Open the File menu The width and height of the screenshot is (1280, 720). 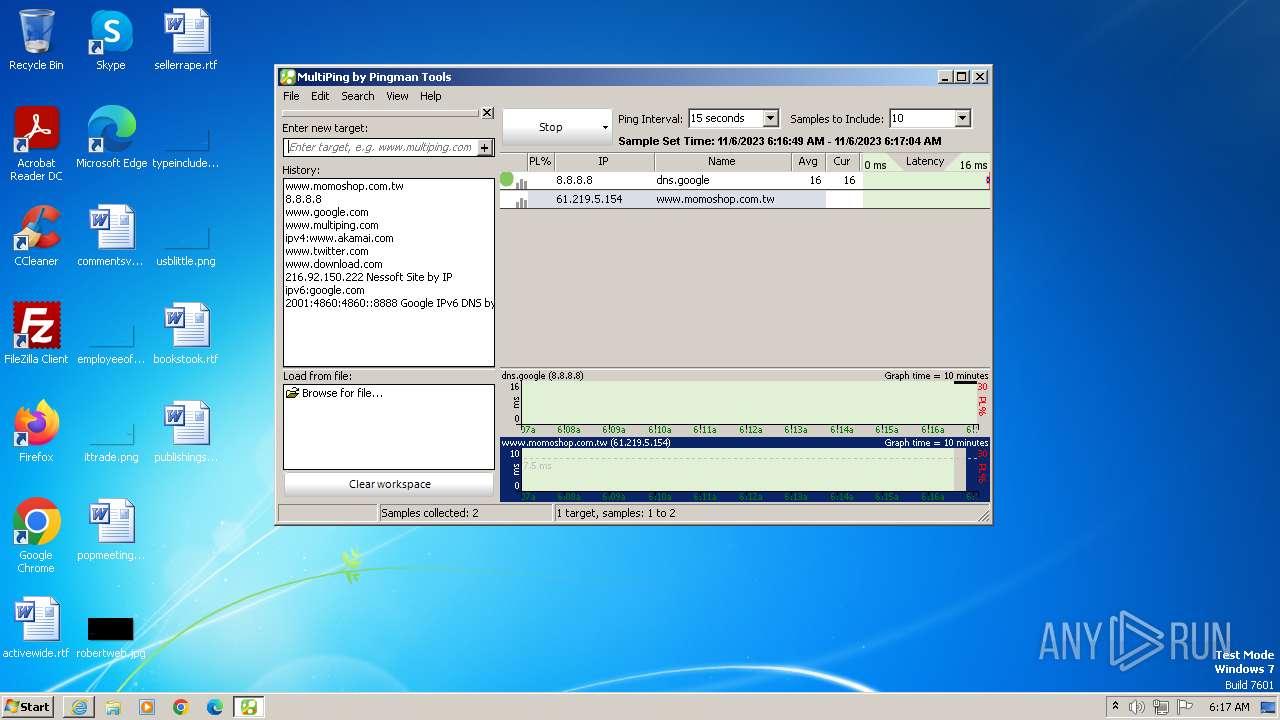291,96
